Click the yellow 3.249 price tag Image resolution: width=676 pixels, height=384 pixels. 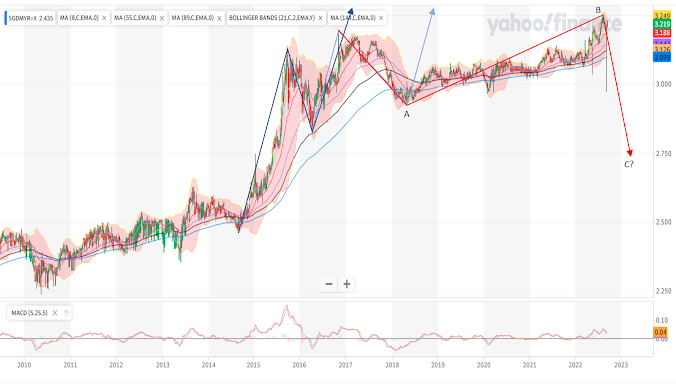662,16
